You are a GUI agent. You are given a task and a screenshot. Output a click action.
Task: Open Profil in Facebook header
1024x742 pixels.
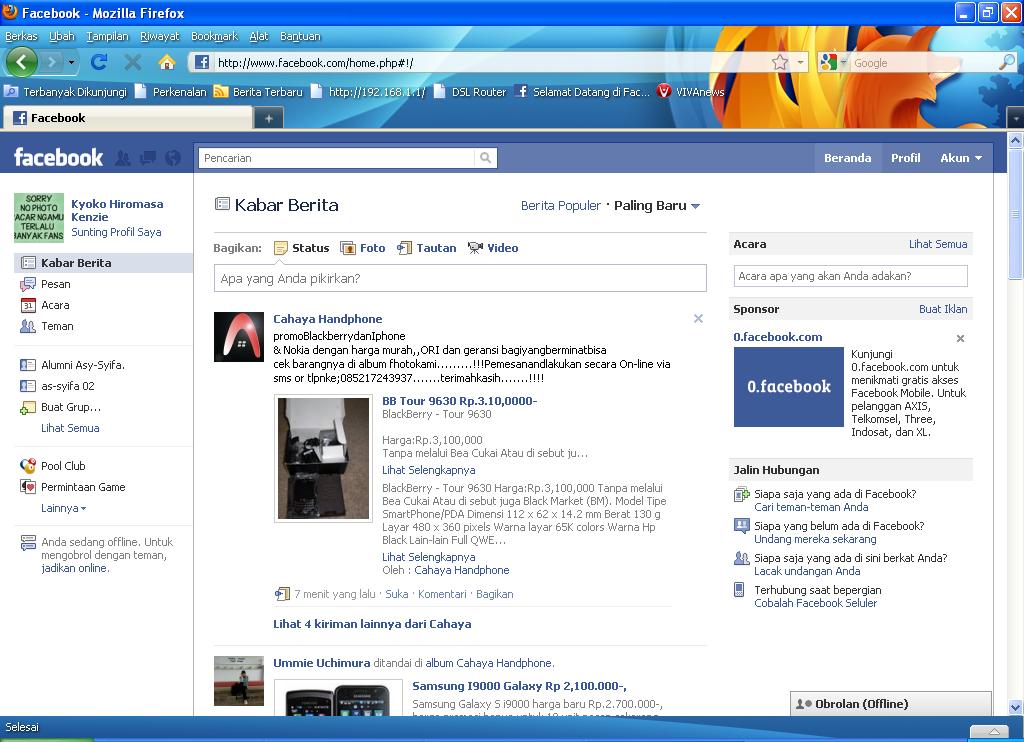point(906,158)
